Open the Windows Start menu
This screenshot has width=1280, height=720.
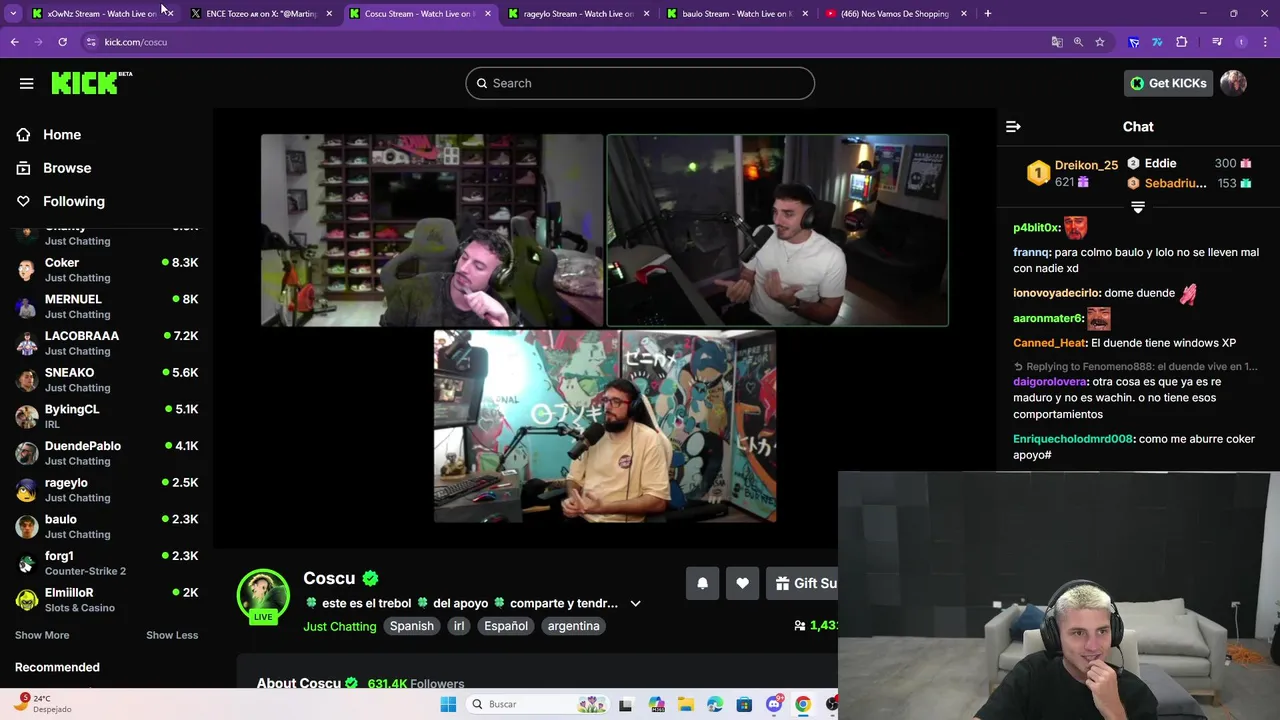(448, 704)
